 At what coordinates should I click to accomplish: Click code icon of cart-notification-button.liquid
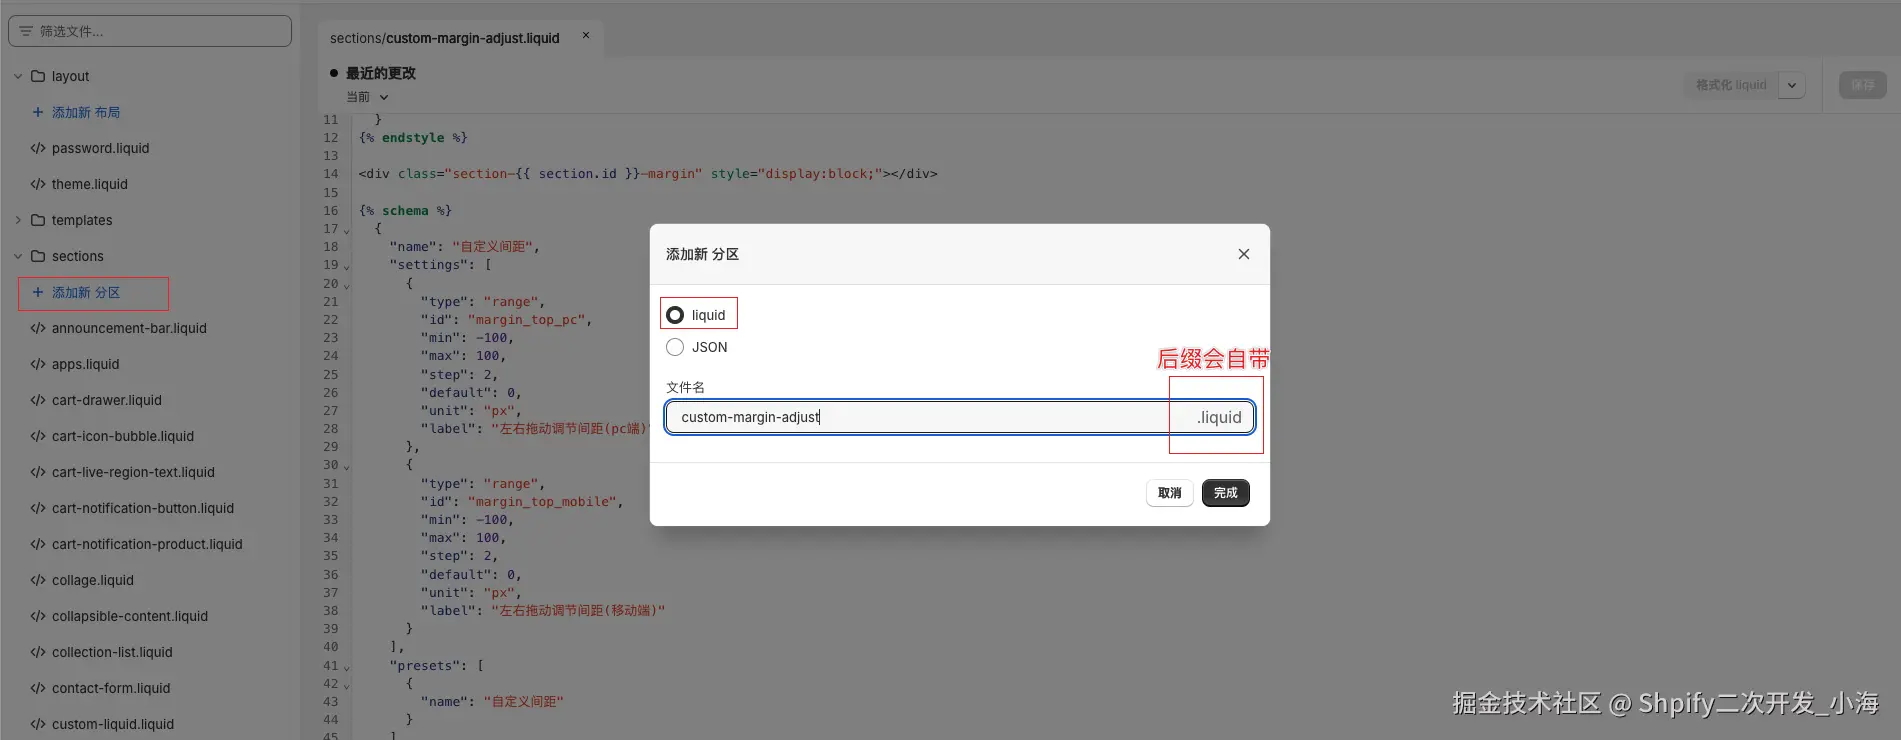tap(38, 508)
